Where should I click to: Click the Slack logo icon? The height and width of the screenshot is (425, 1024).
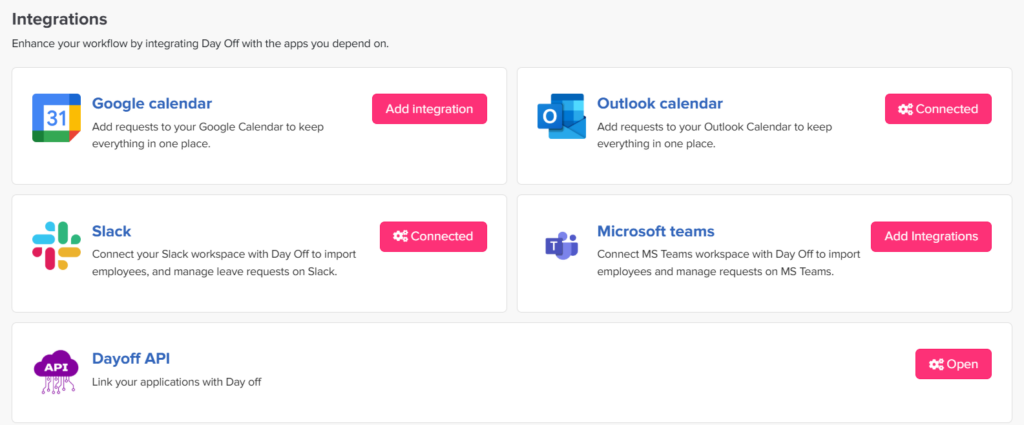56,246
